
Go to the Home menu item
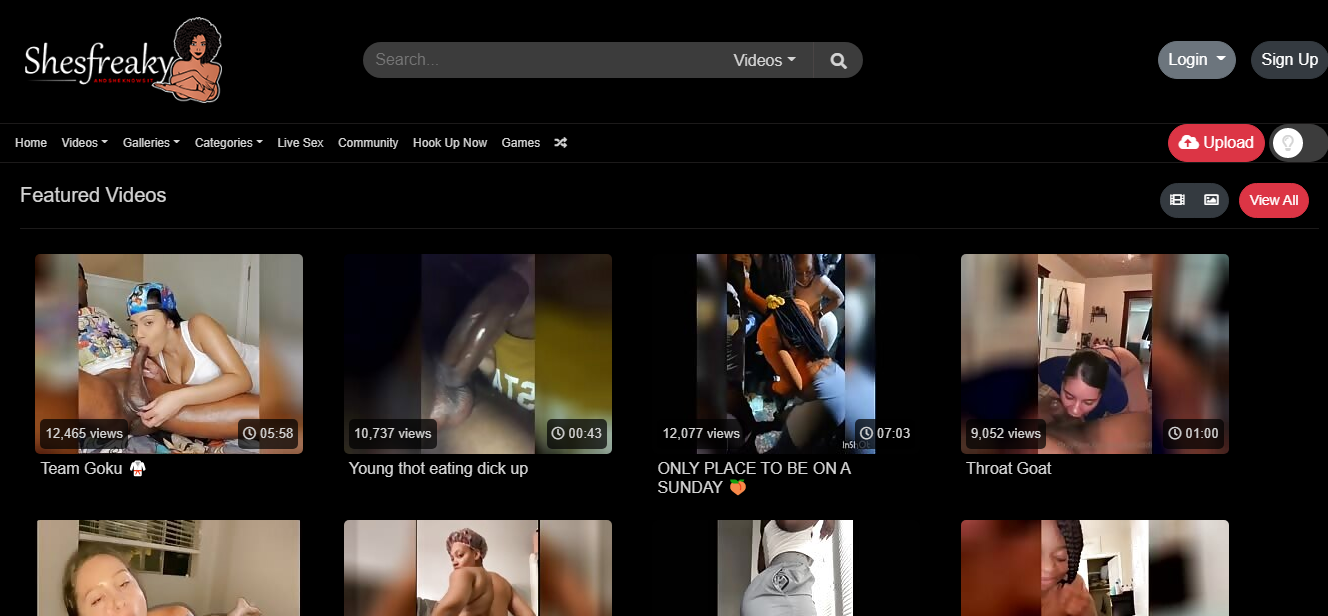tap(31, 143)
